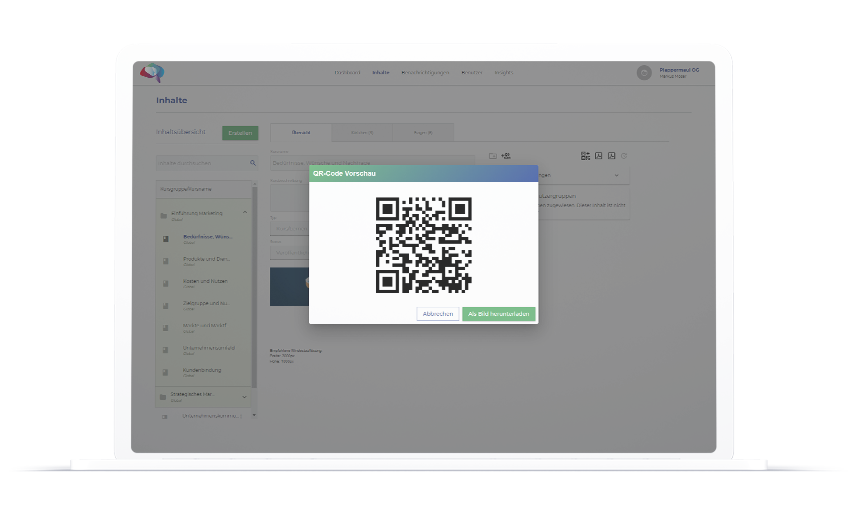860x529 pixels.
Task: Click 'Als Bild herunterladen' button
Action: [x=499, y=314]
